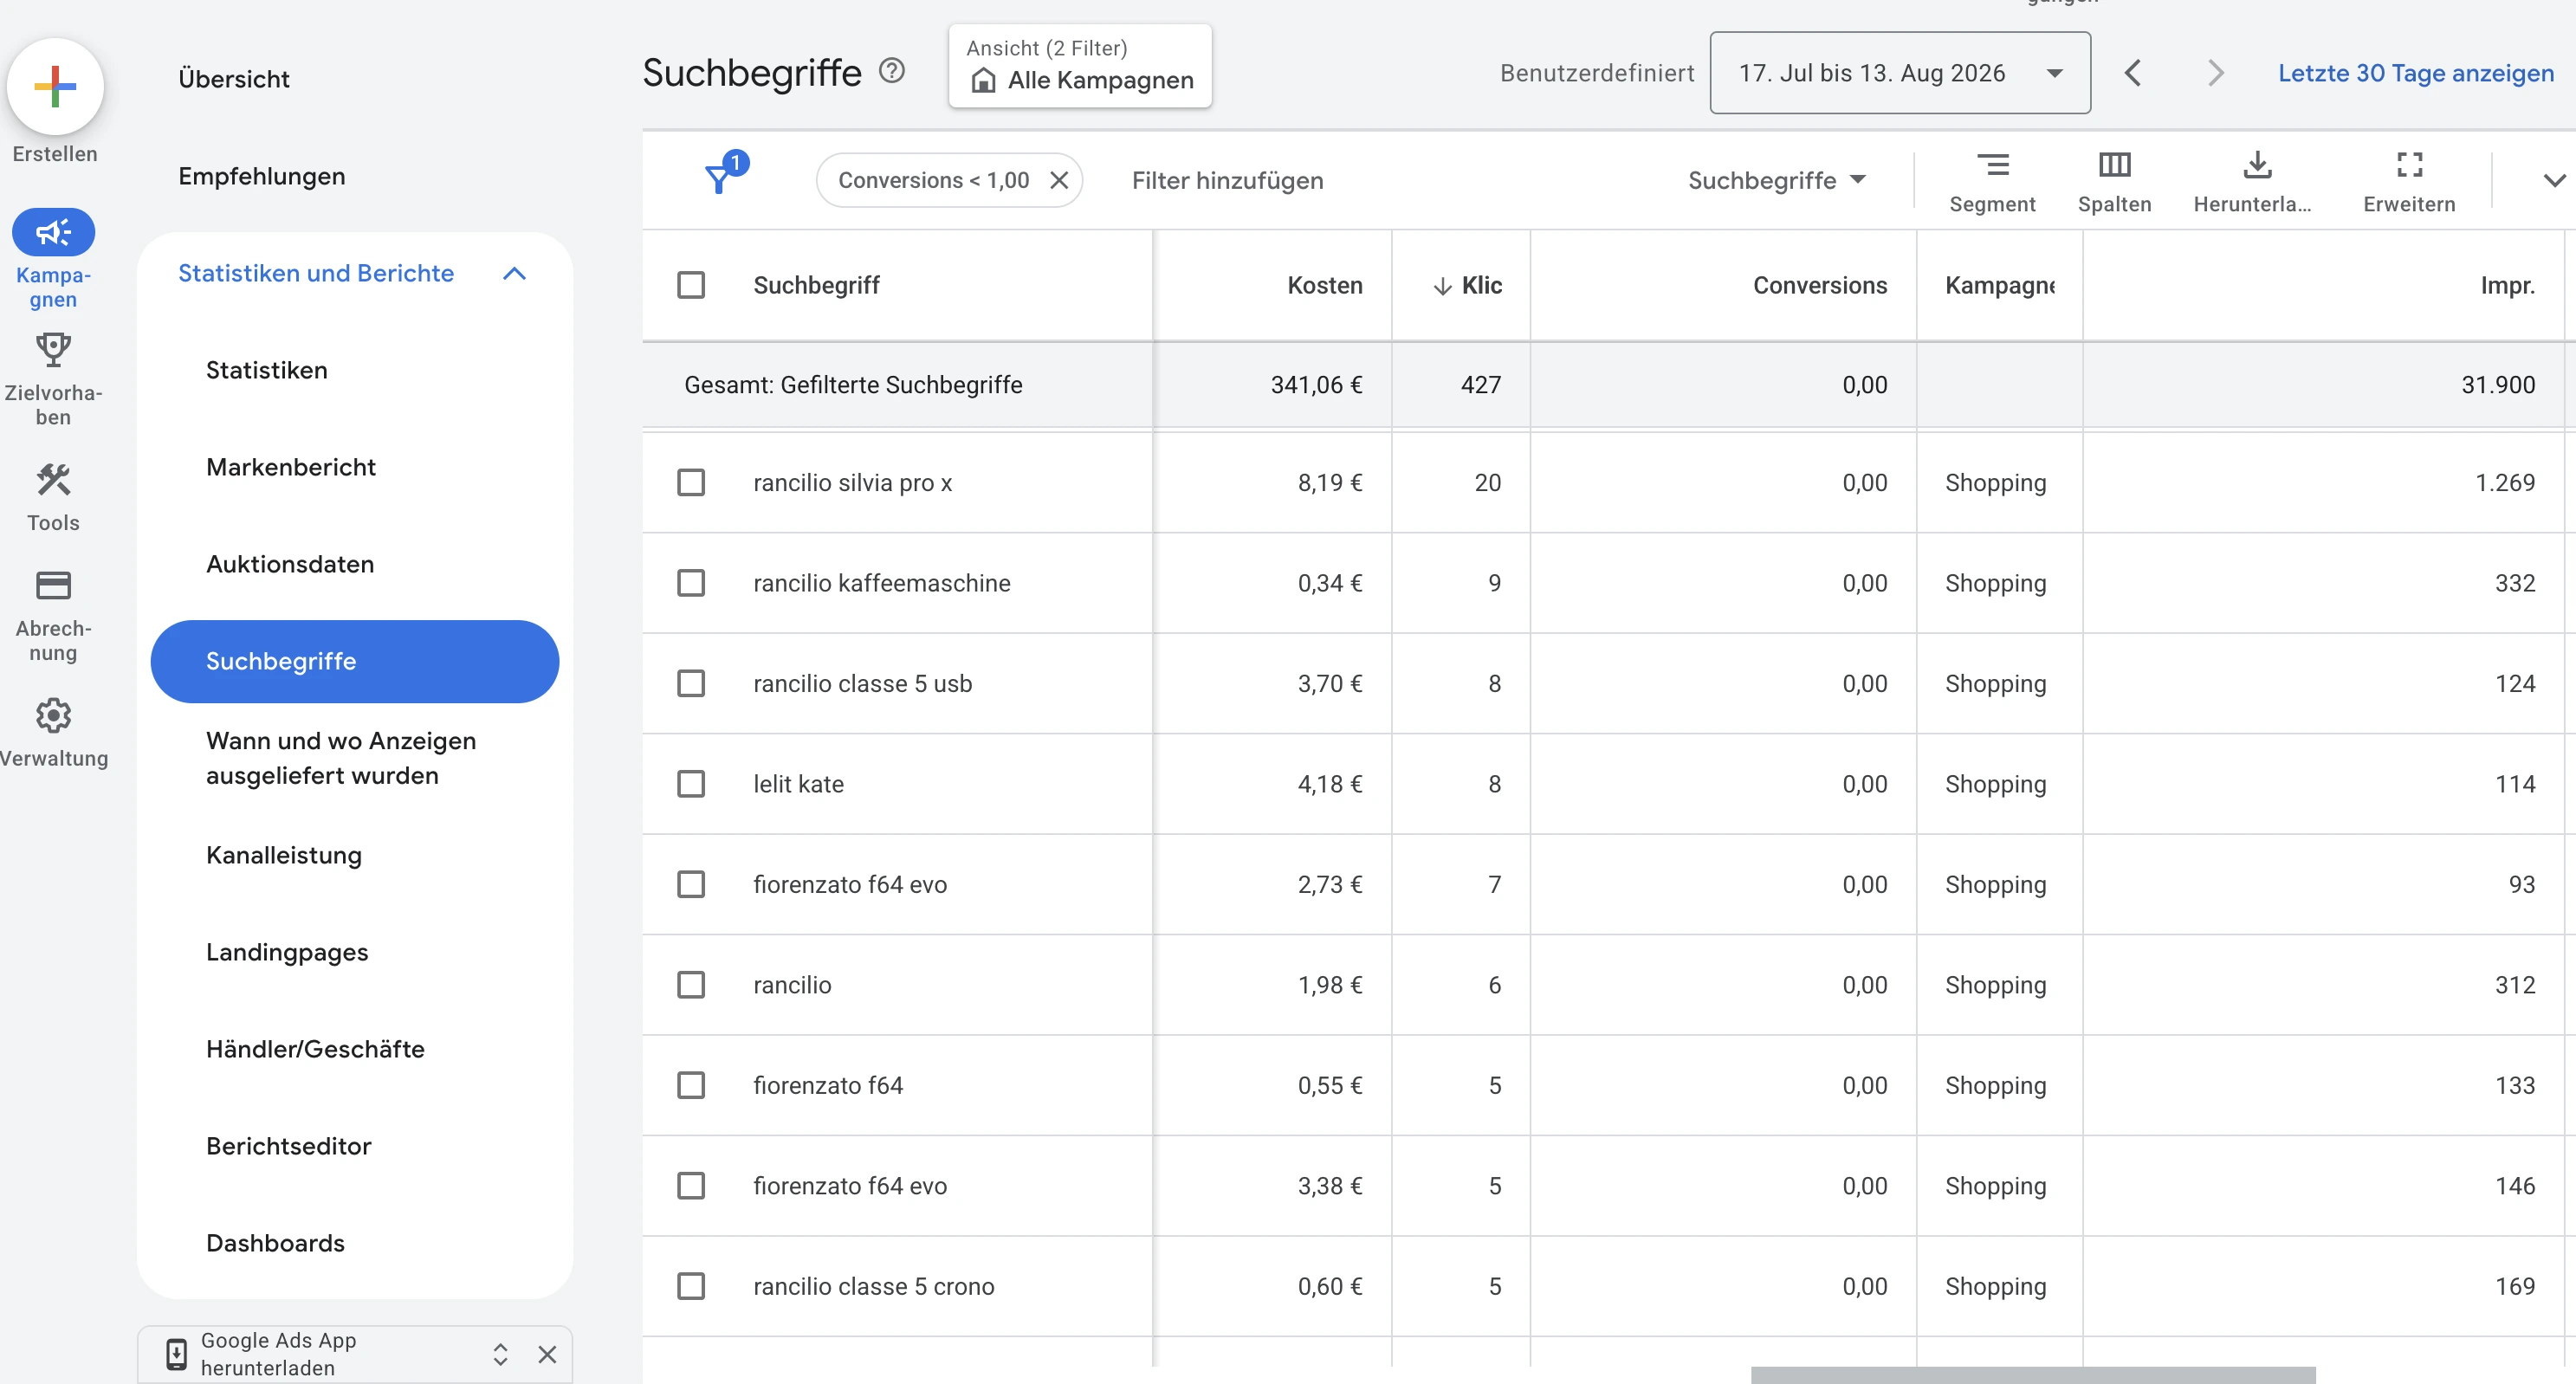This screenshot has height=1384, width=2576.
Task: Click Letzte 30 Tage anzeigen link
Action: [x=2416, y=73]
